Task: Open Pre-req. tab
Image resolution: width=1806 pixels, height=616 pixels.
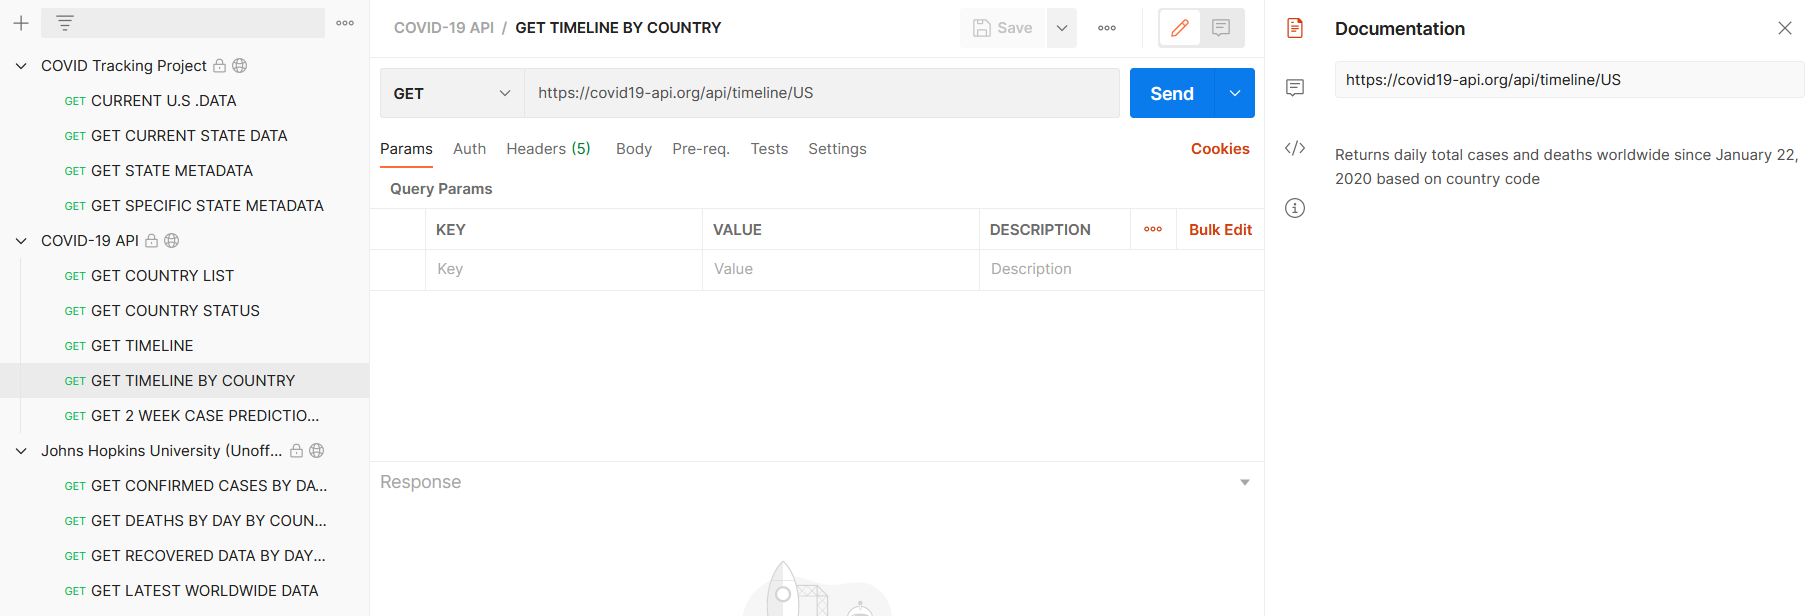Action: pyautogui.click(x=701, y=149)
